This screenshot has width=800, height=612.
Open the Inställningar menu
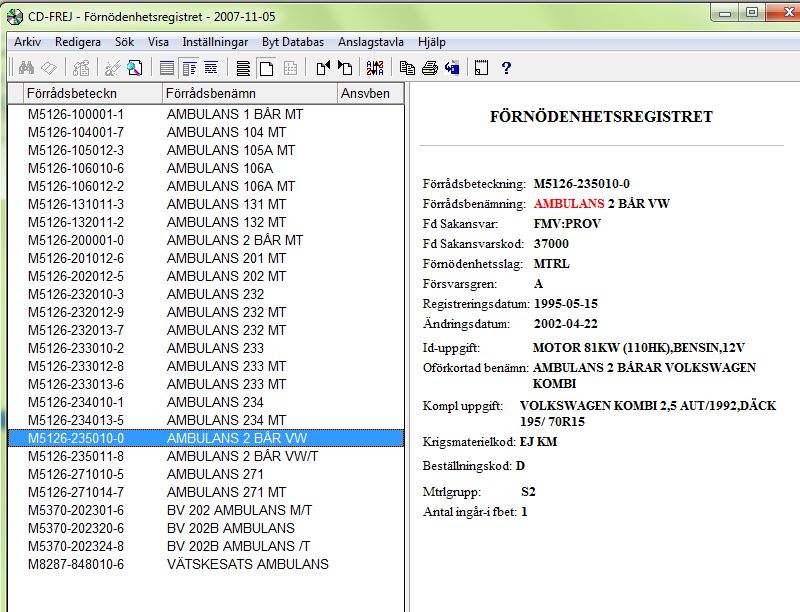coord(216,42)
